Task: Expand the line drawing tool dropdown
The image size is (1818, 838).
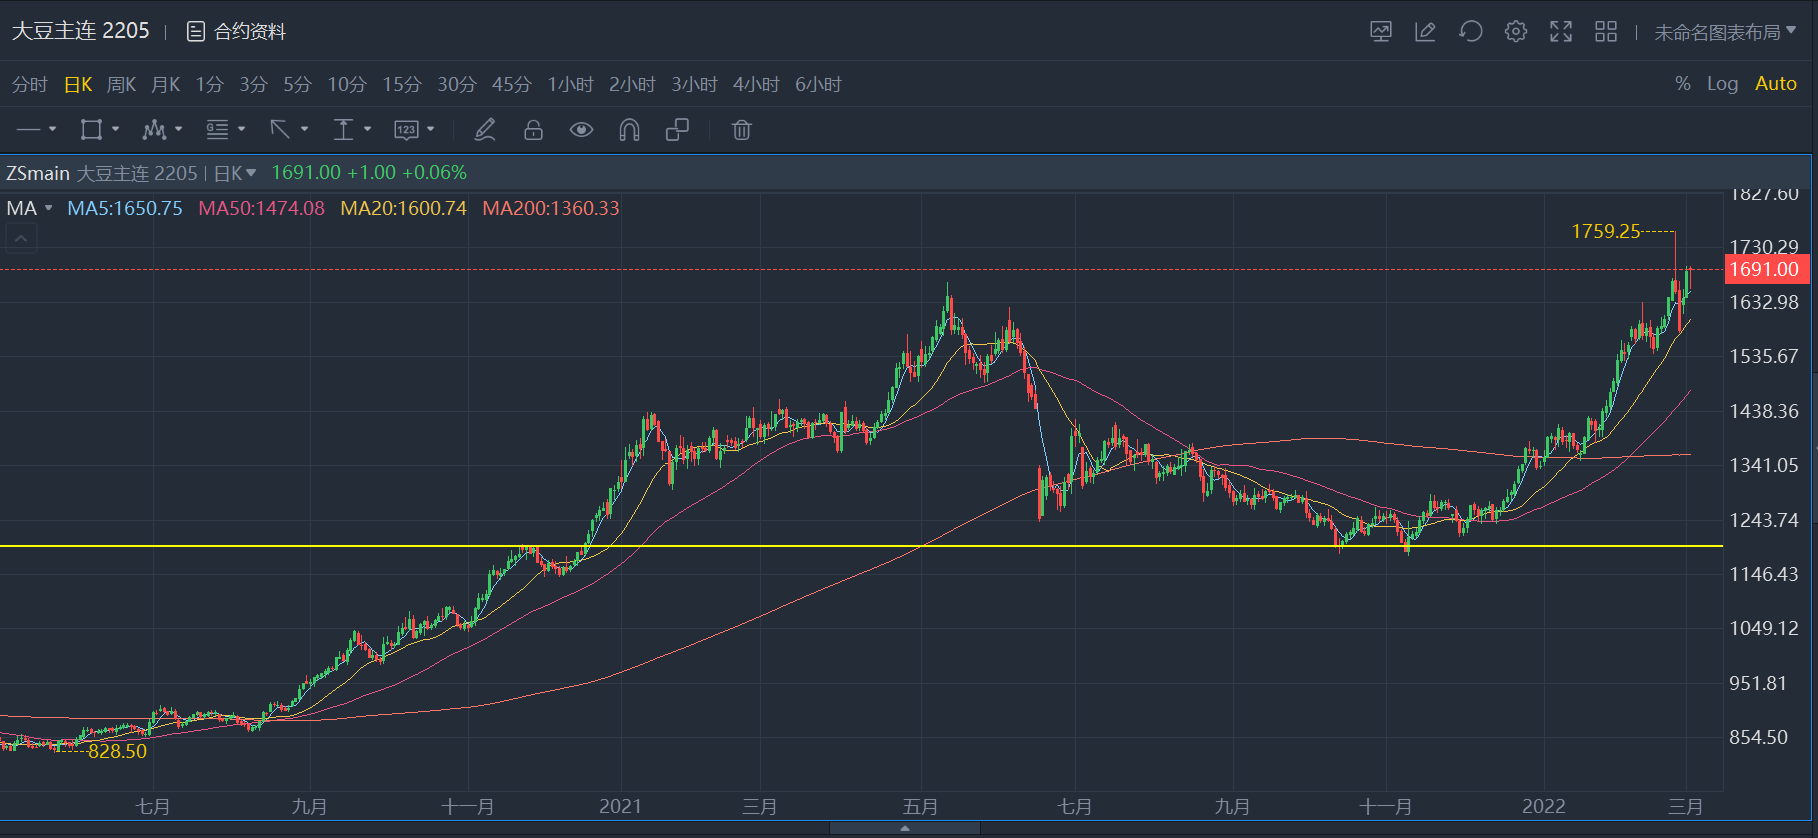Action: [53, 130]
